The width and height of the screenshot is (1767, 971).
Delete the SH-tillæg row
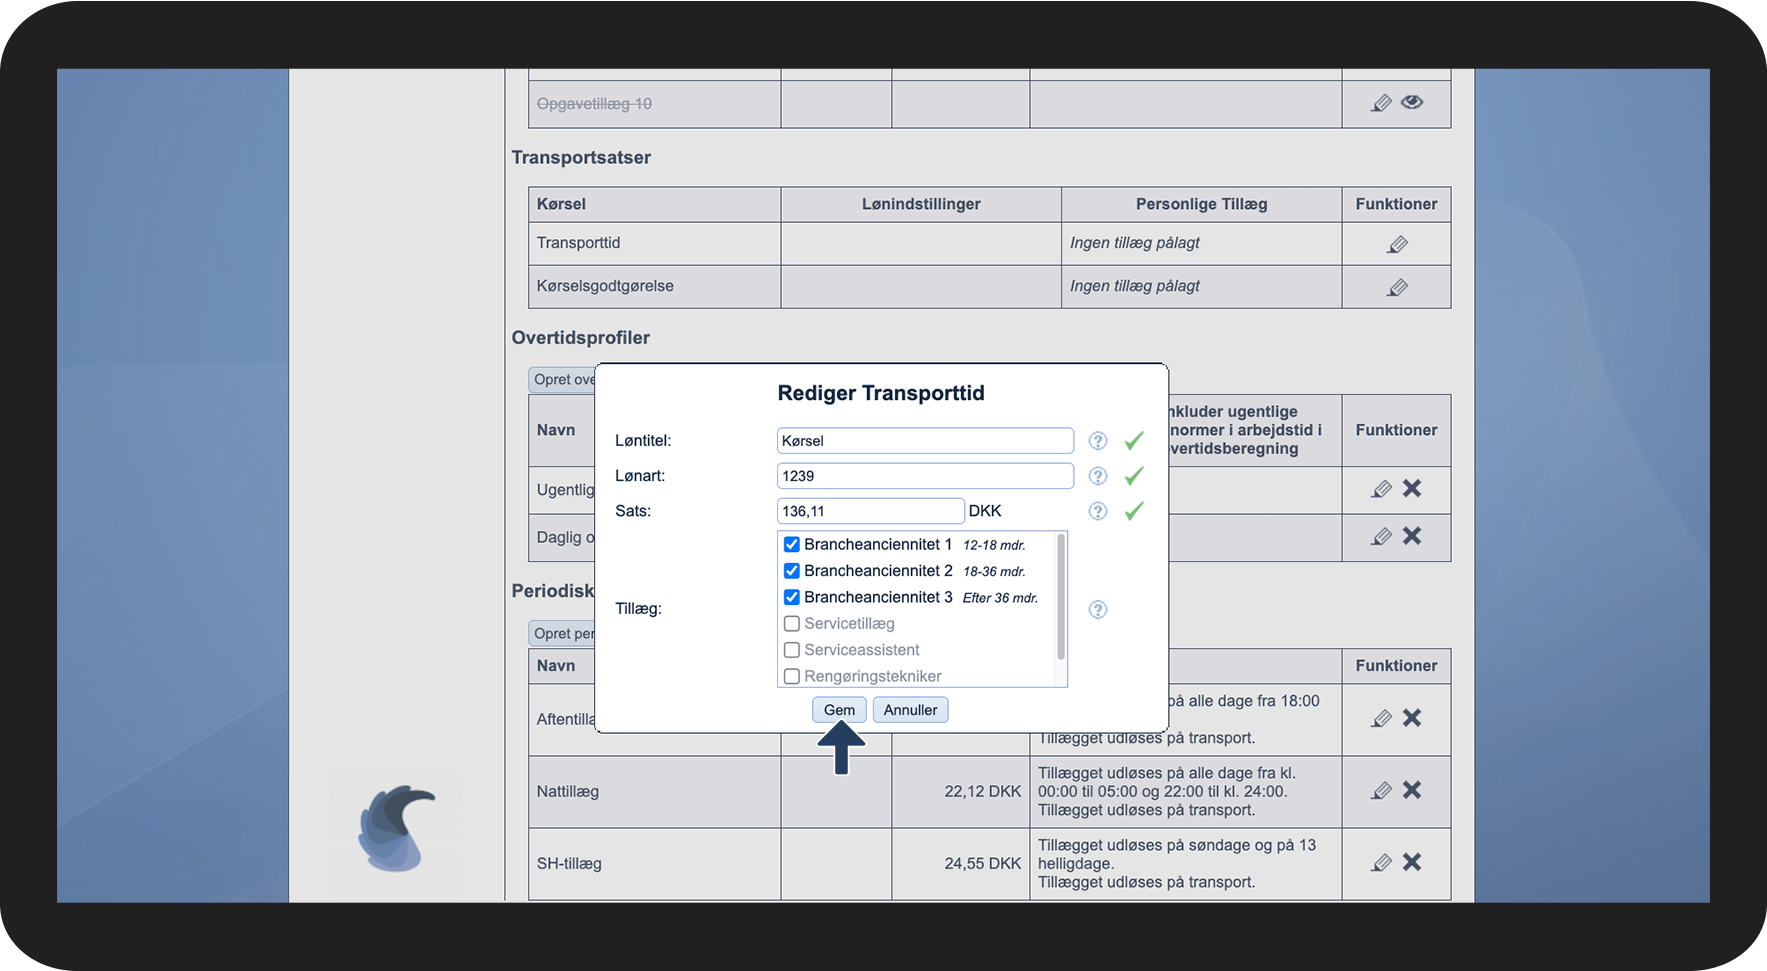[x=1411, y=862]
